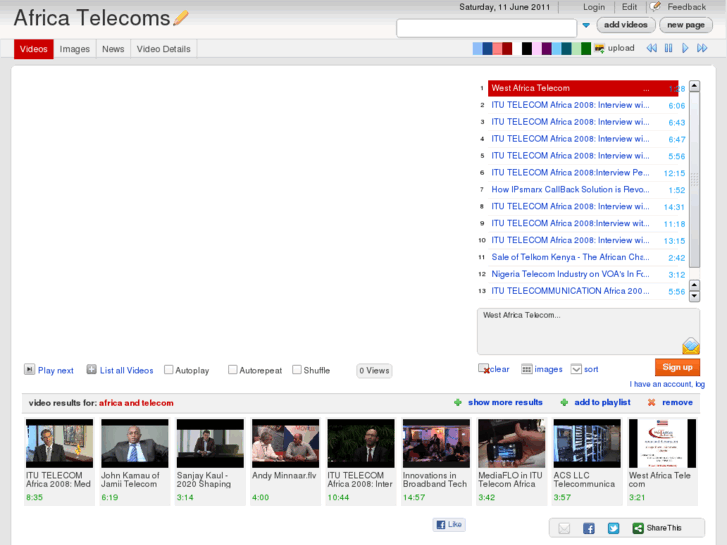Pick the light blue color swatch
Screen dimensions: 727x545
[x=478, y=48]
